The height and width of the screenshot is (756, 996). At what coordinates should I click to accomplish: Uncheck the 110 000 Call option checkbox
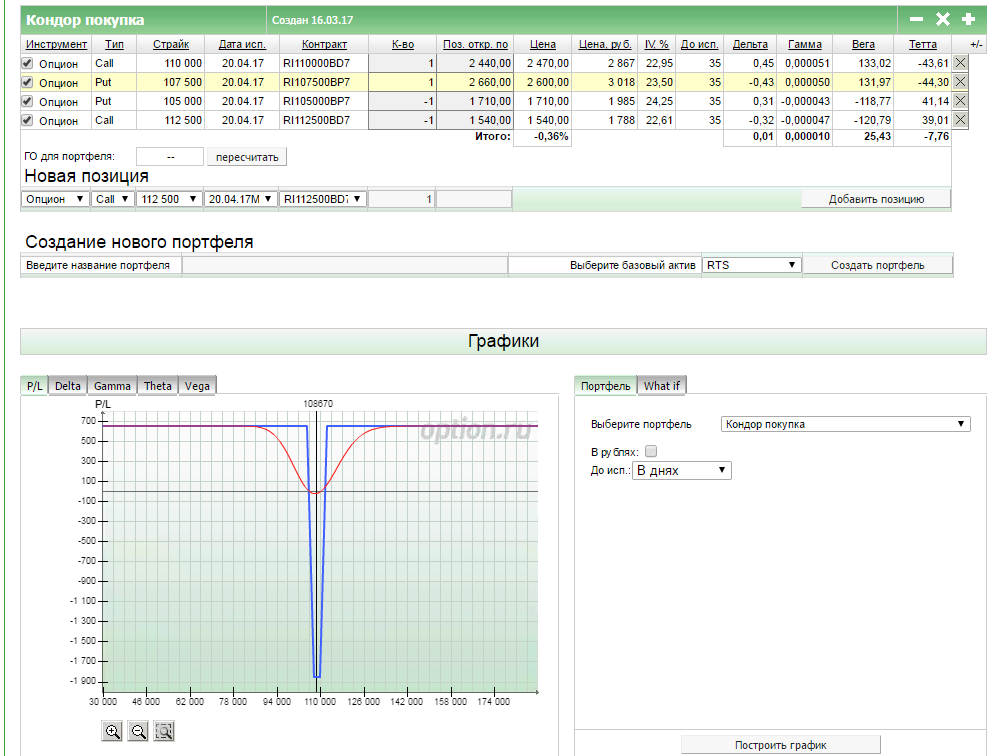(x=28, y=63)
